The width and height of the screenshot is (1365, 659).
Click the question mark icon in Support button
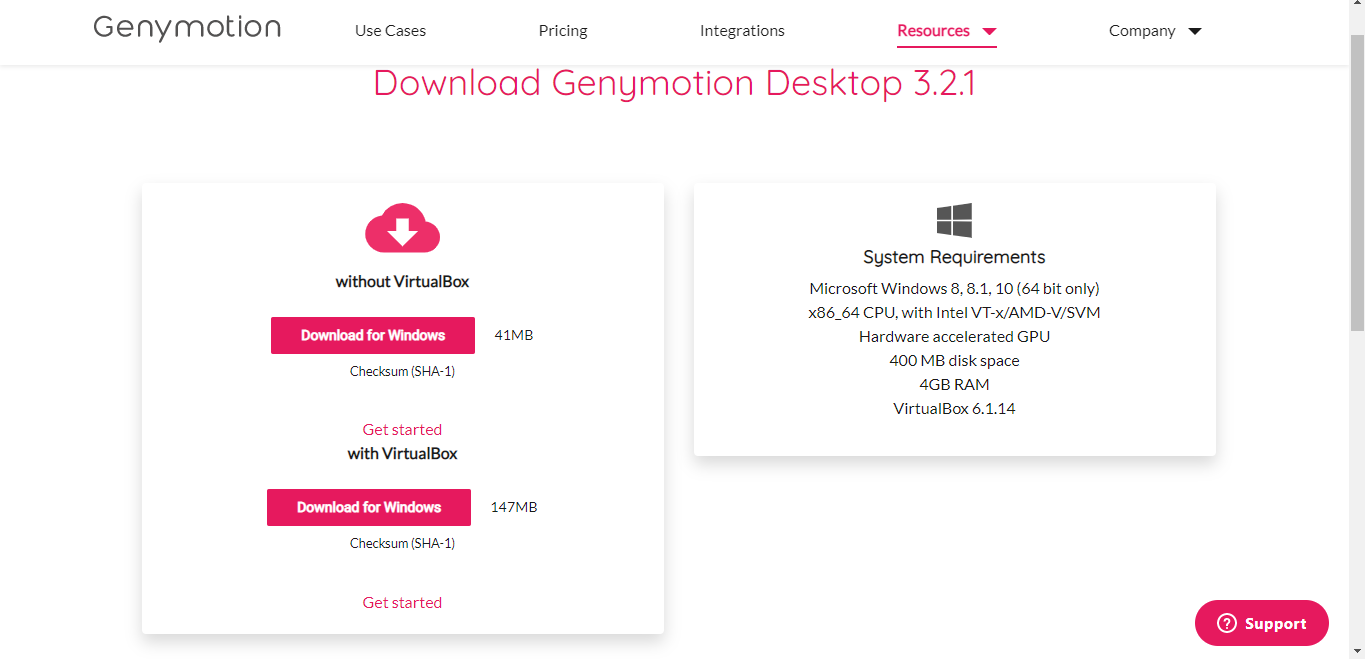click(x=1226, y=623)
